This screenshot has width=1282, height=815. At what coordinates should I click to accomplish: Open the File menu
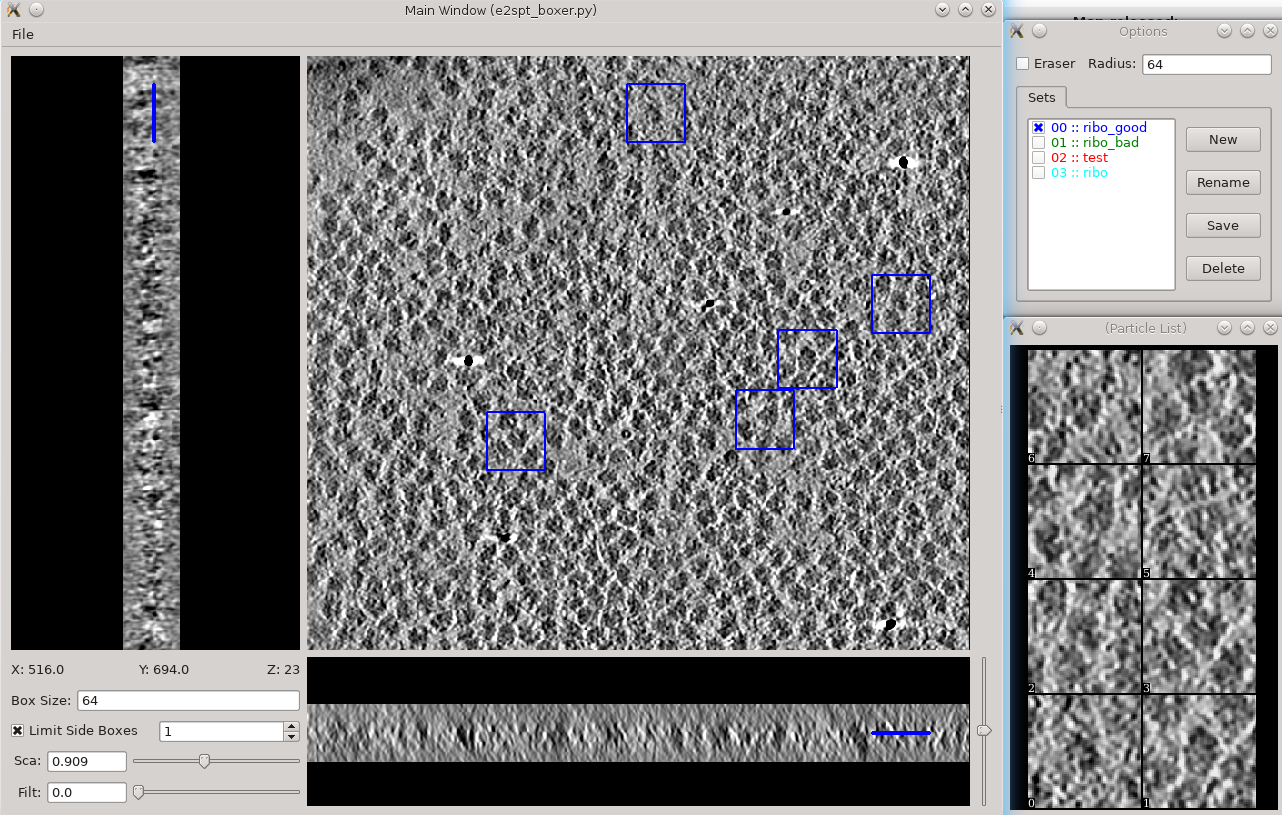click(23, 34)
